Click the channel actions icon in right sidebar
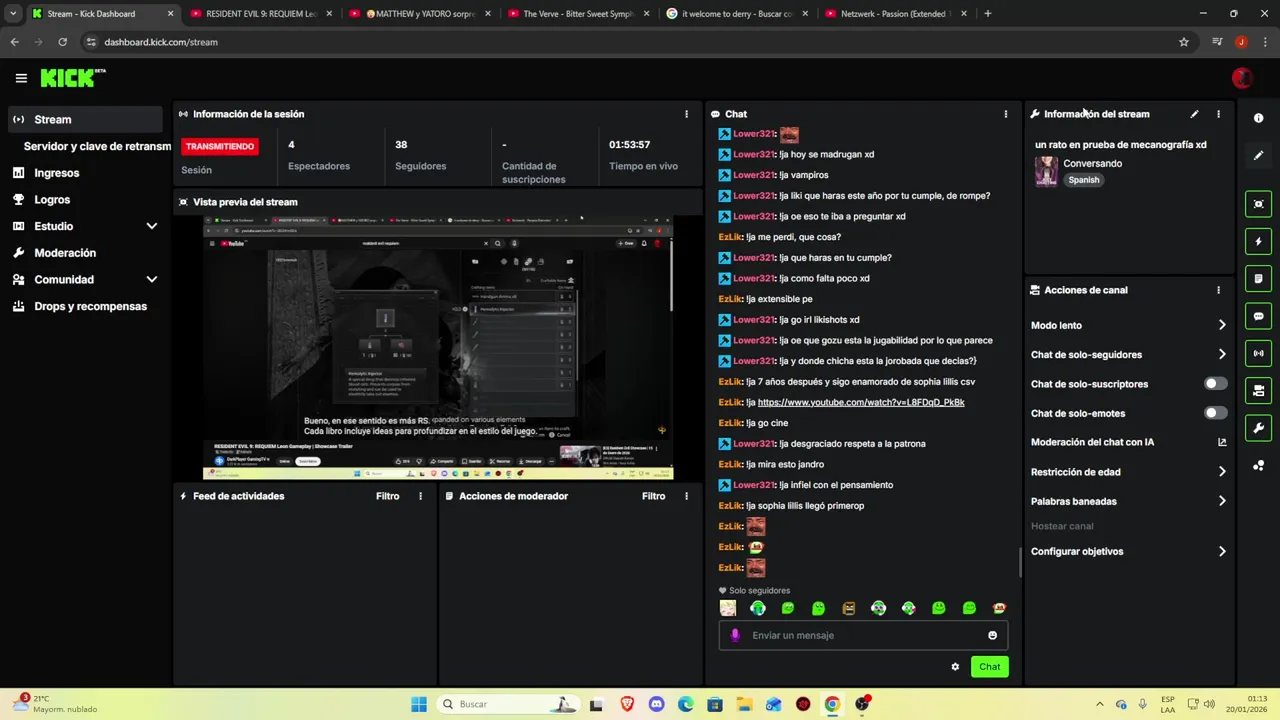Screen dimensions: 1280x720 pos(1258,390)
